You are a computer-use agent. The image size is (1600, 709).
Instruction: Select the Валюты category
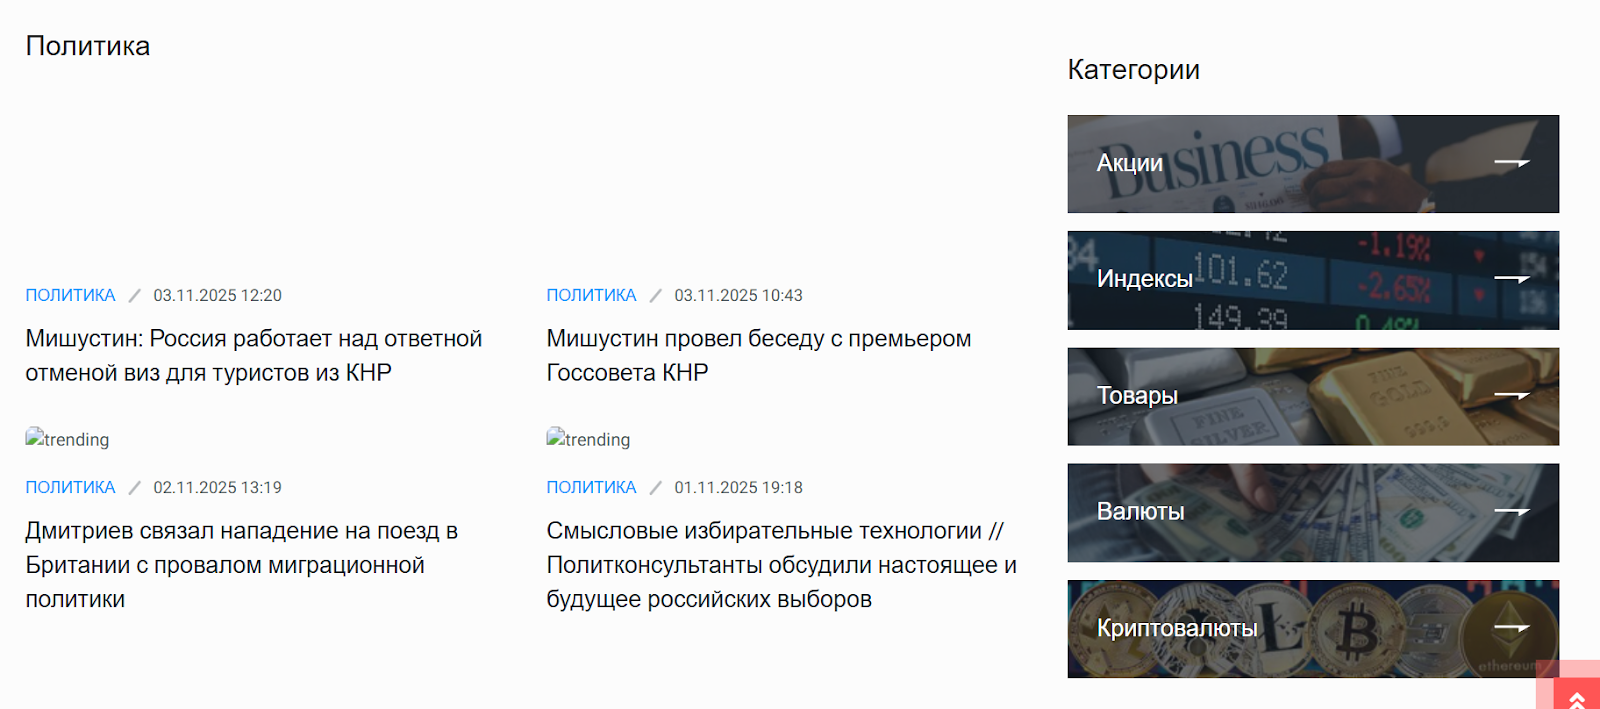[1140, 512]
